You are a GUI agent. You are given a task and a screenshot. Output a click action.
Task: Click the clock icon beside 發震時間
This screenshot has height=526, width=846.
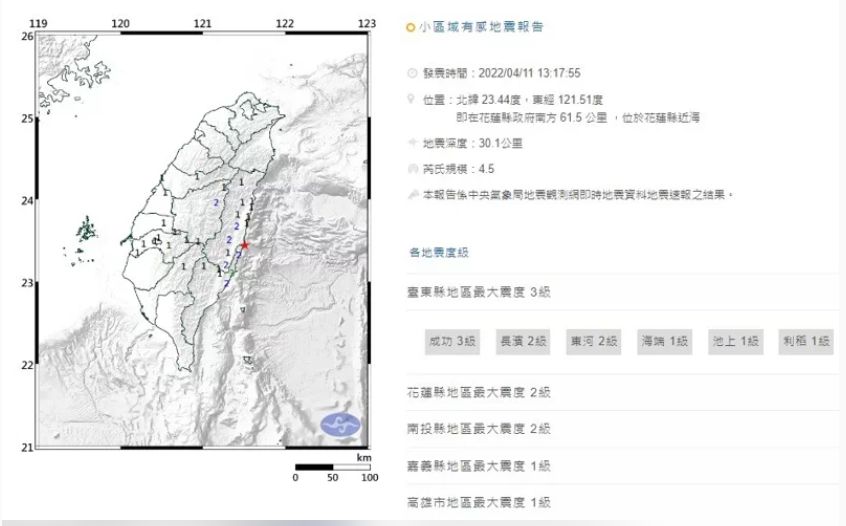point(412,73)
